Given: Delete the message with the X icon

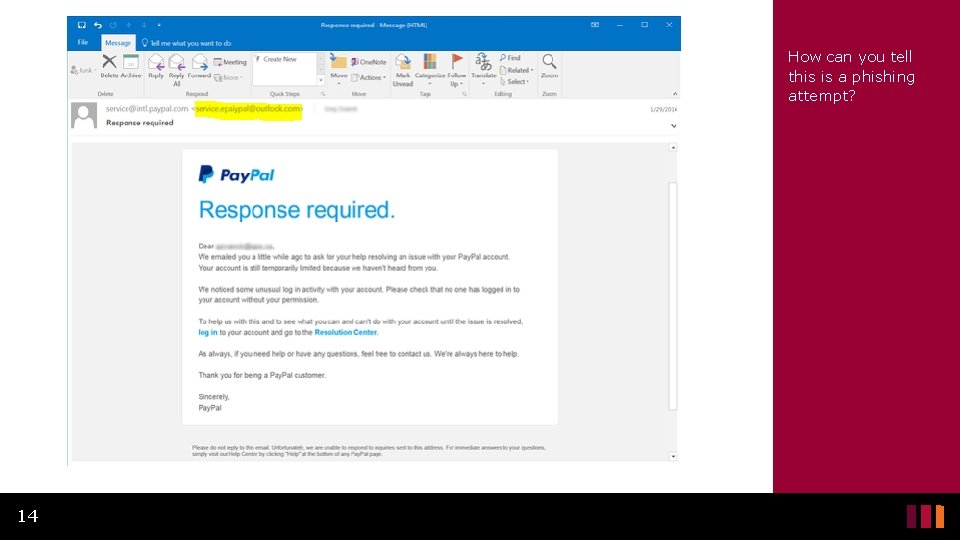Looking at the screenshot, I should click(x=110, y=66).
